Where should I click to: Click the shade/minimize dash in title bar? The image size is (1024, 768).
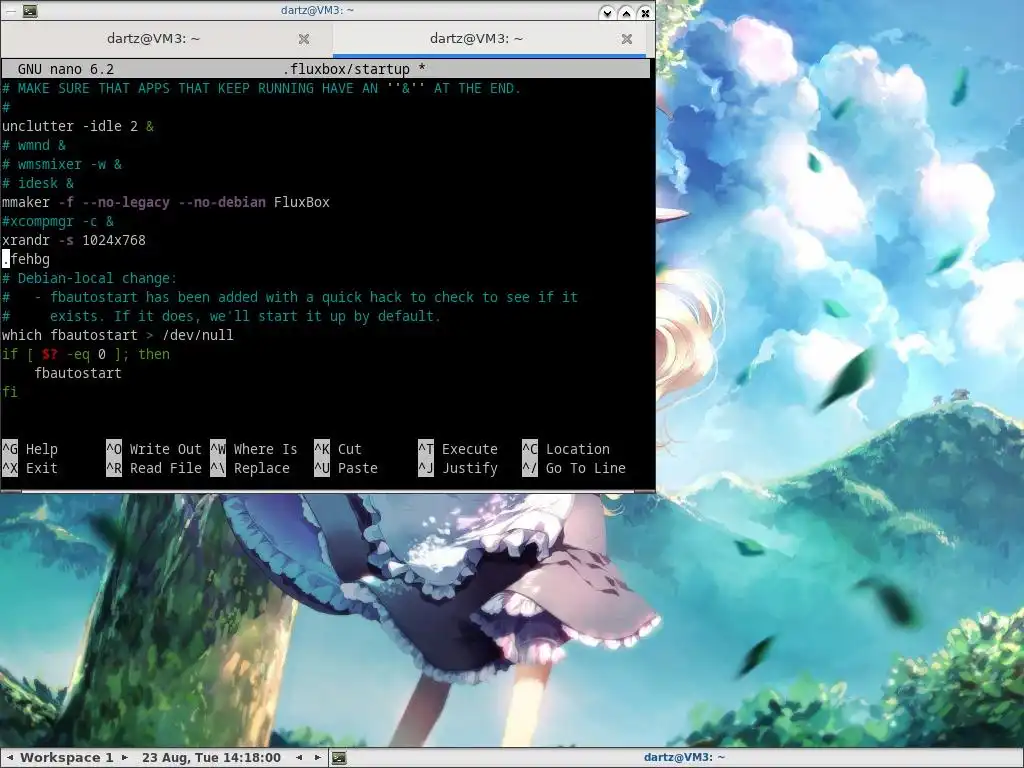pyautogui.click(x=9, y=10)
